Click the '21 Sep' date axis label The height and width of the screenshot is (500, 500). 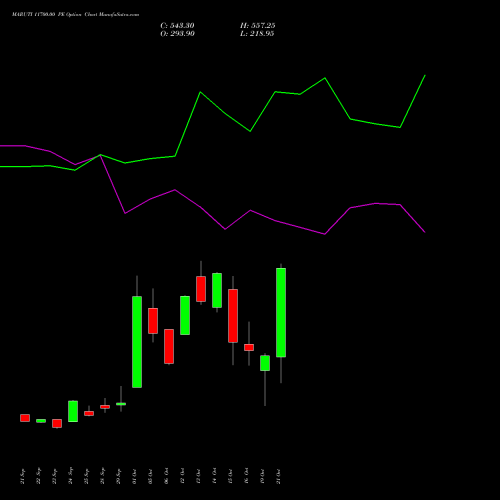coord(22,476)
